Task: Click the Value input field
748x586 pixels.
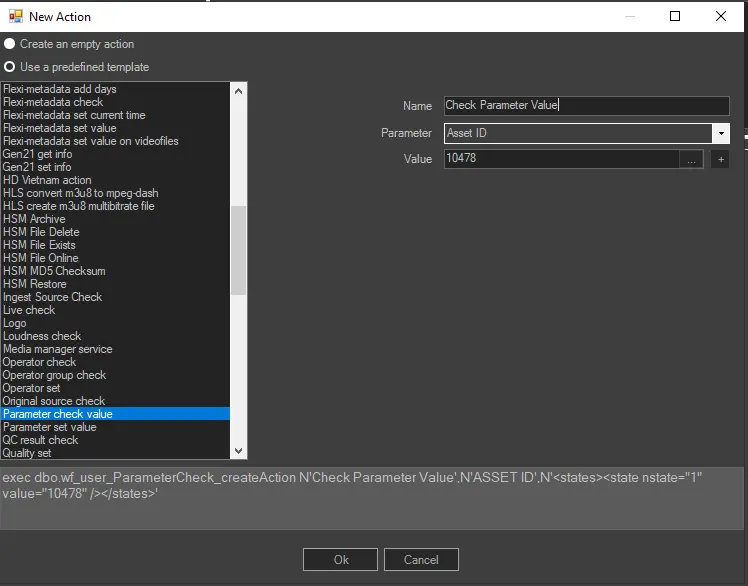Action: (x=560, y=159)
